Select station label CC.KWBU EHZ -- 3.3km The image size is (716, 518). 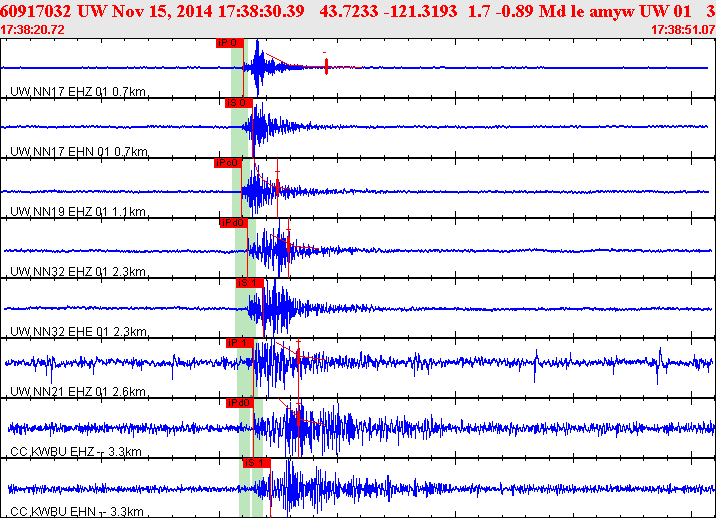(x=76, y=452)
